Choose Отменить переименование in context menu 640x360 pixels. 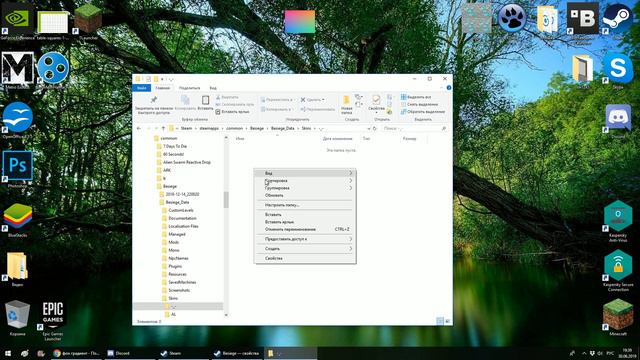(x=305, y=229)
